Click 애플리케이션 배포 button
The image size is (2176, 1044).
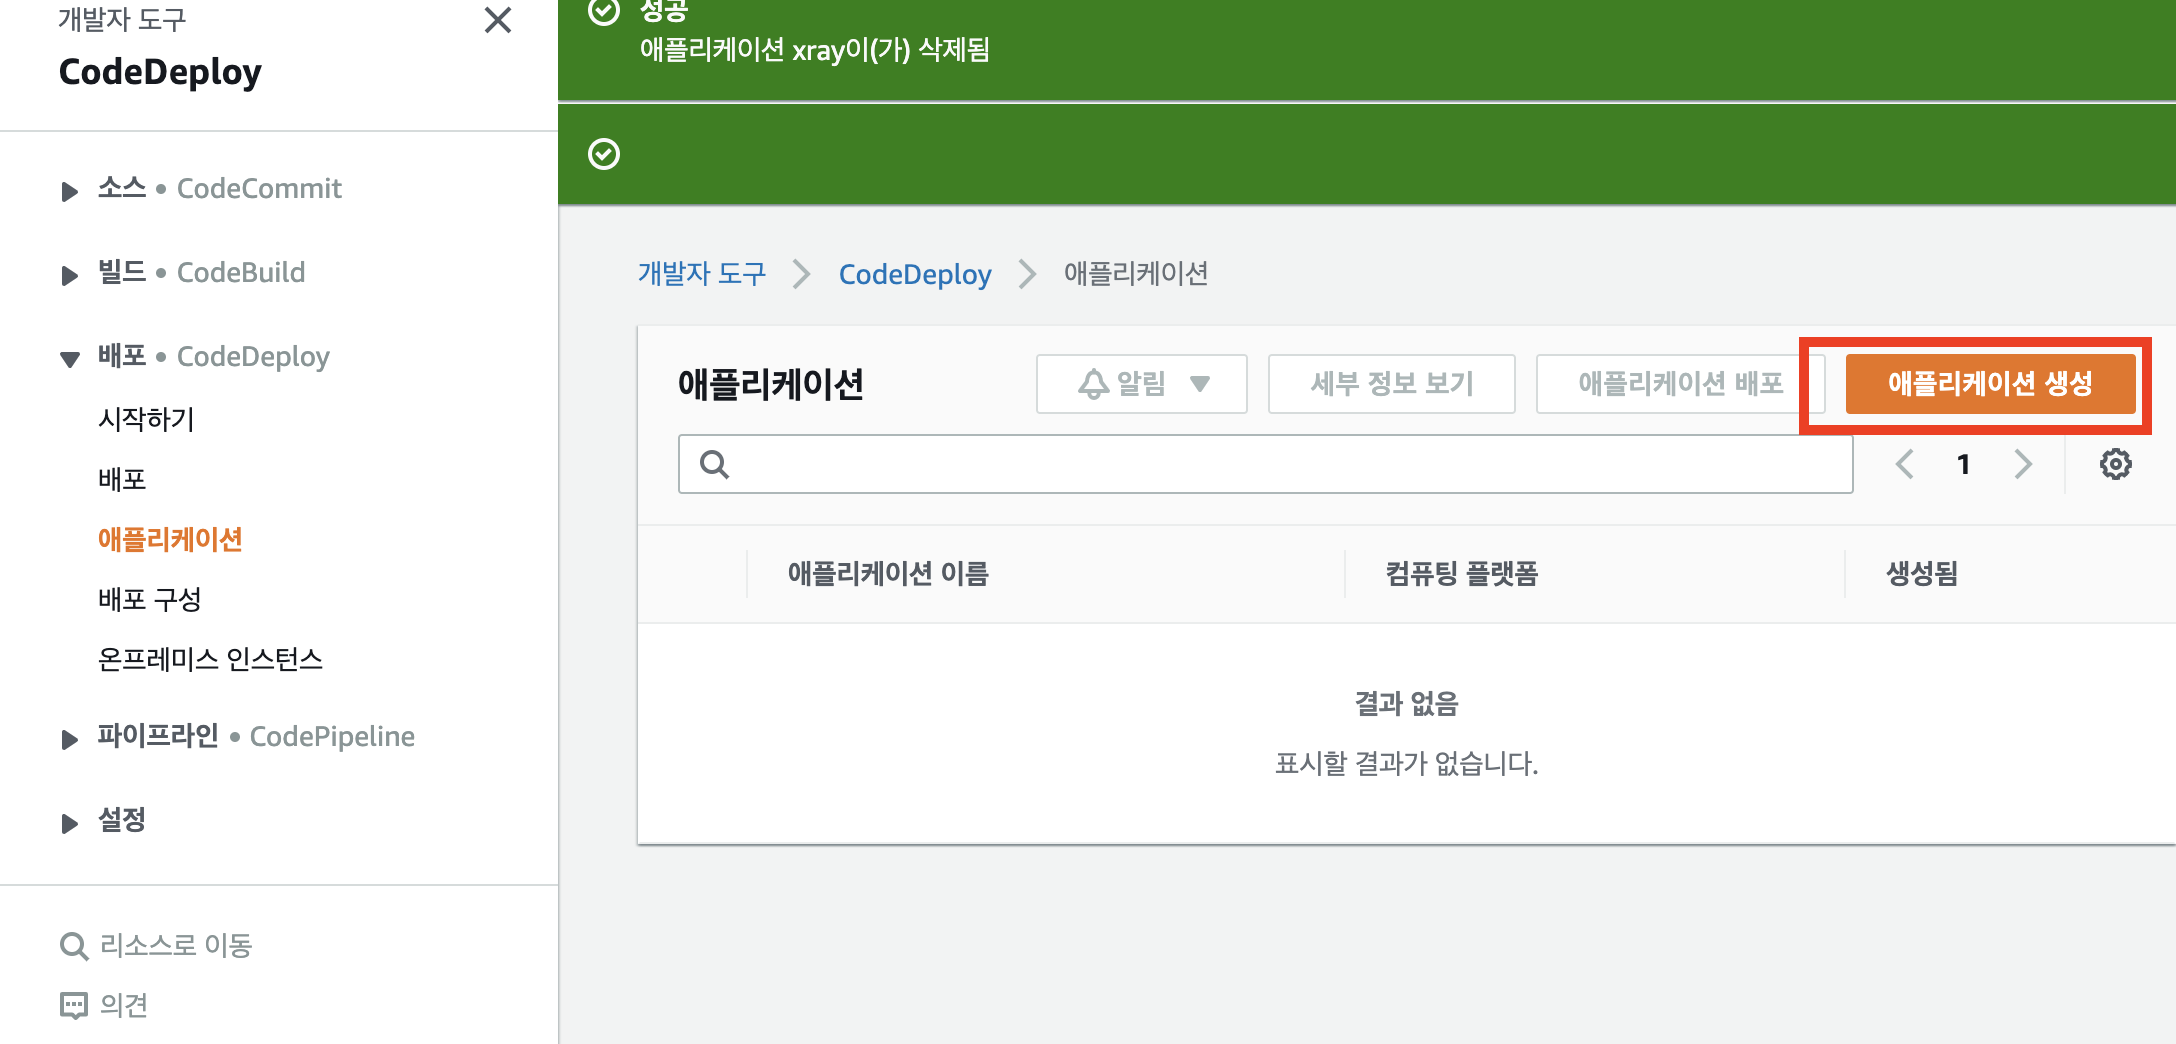pyautogui.click(x=1680, y=383)
